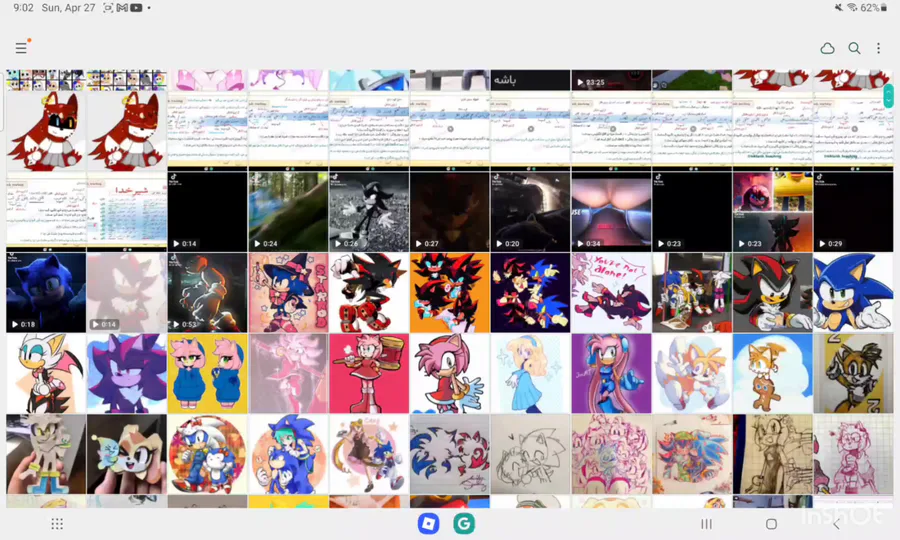Screen dimensions: 900x540
Task: Tap the Gmail notification icon in the status bar
Action: pos(122,8)
